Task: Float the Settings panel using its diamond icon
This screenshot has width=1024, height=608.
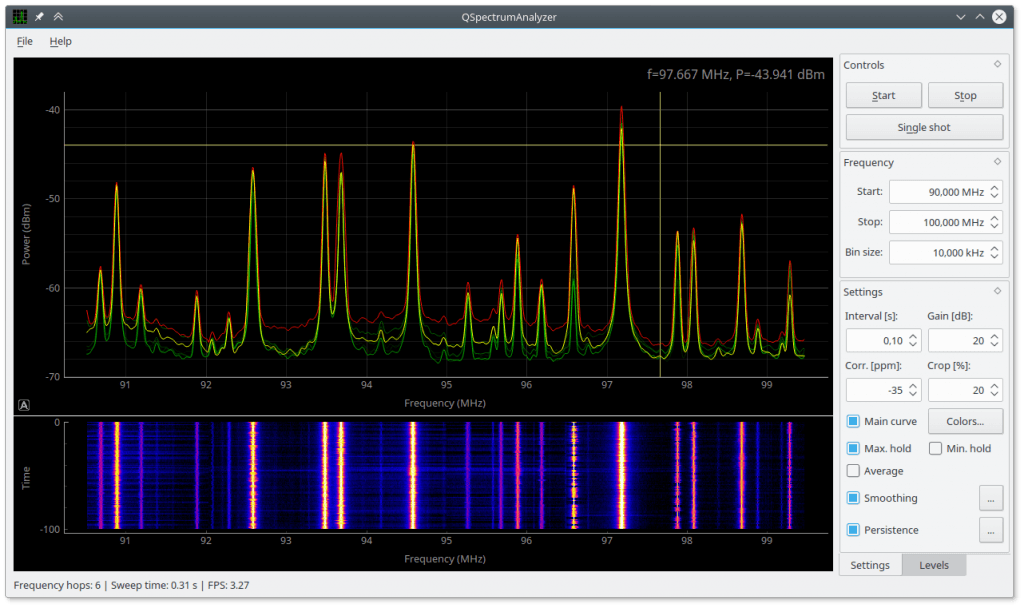Action: [996, 292]
